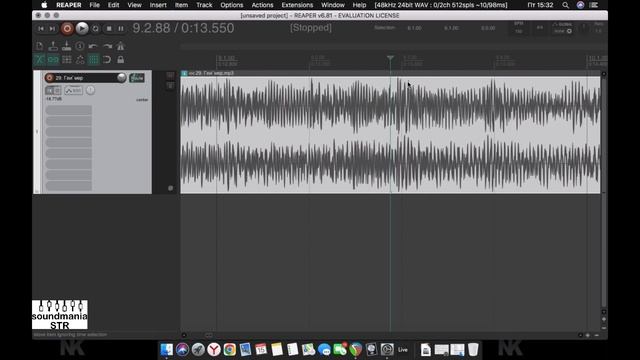Toggle snap toolbar icon
The height and width of the screenshot is (360, 640).
tap(107, 60)
